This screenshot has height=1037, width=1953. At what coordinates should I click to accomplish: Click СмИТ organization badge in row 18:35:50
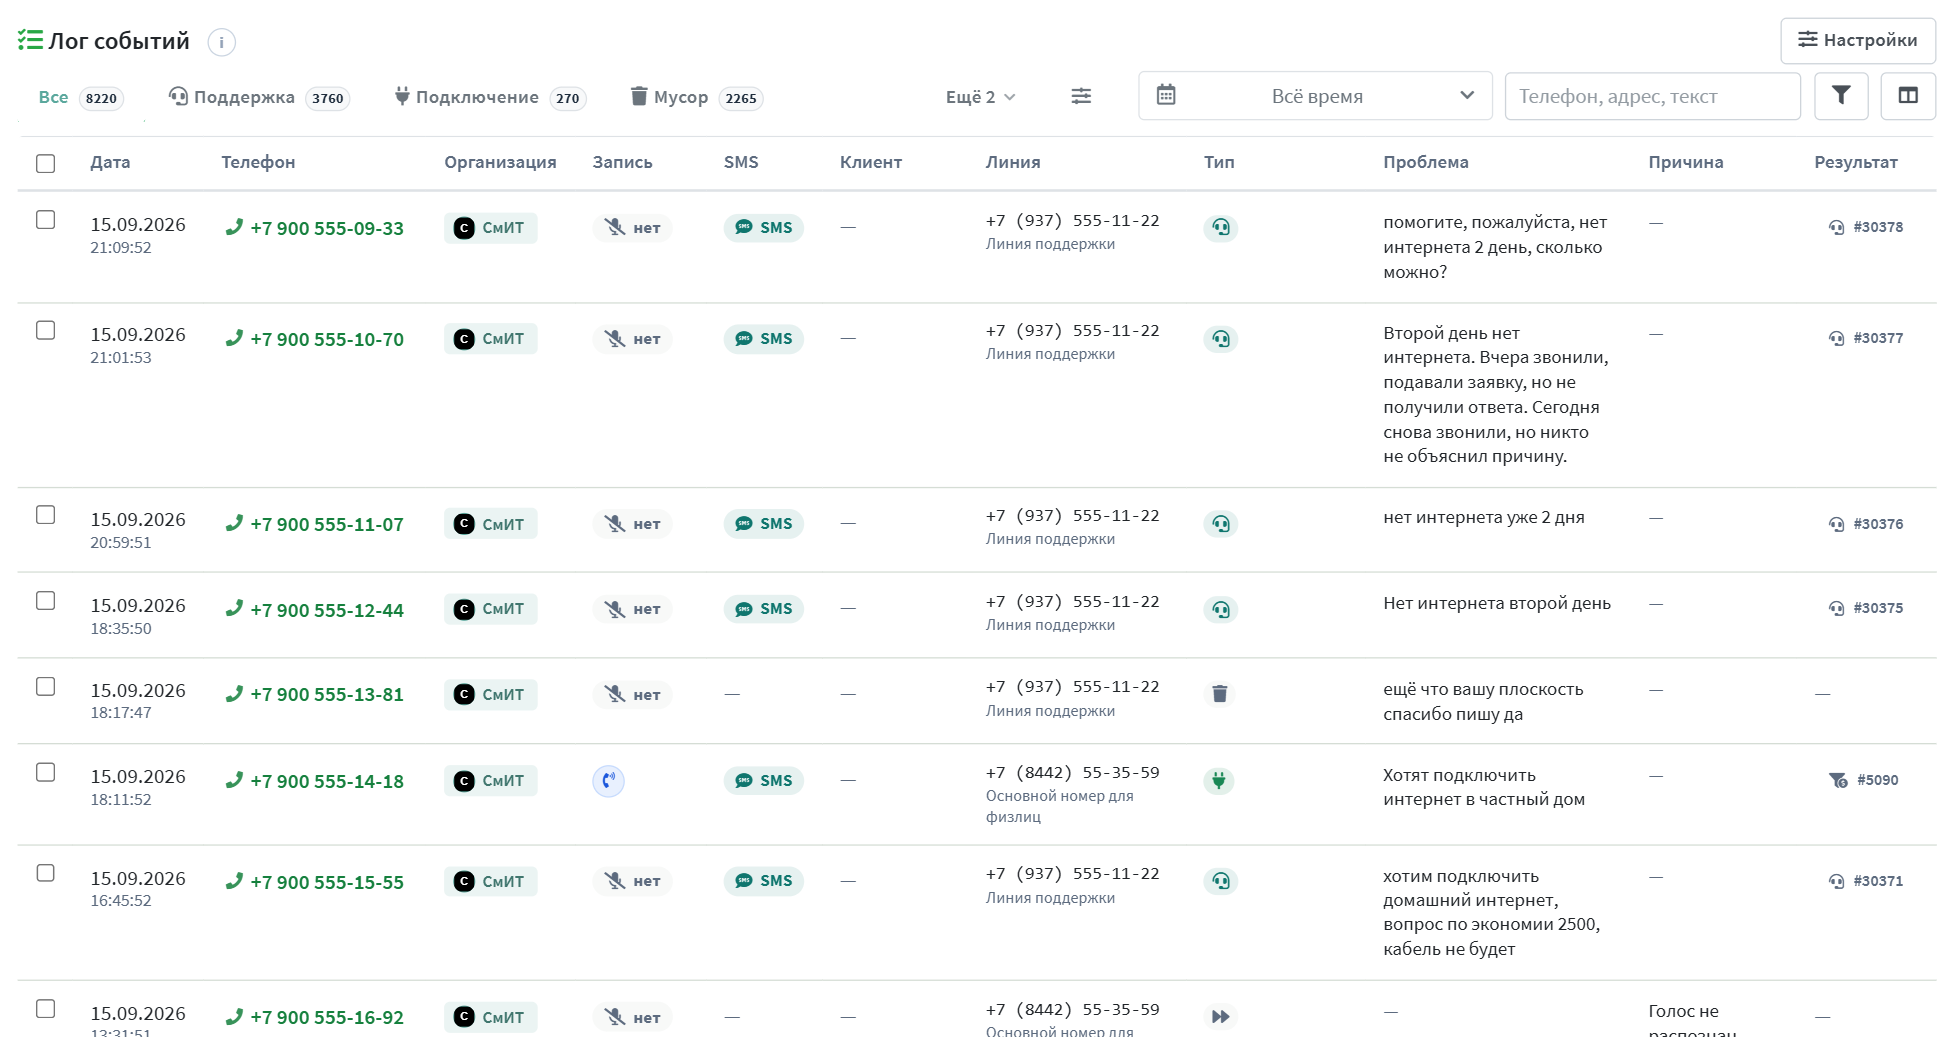[491, 609]
